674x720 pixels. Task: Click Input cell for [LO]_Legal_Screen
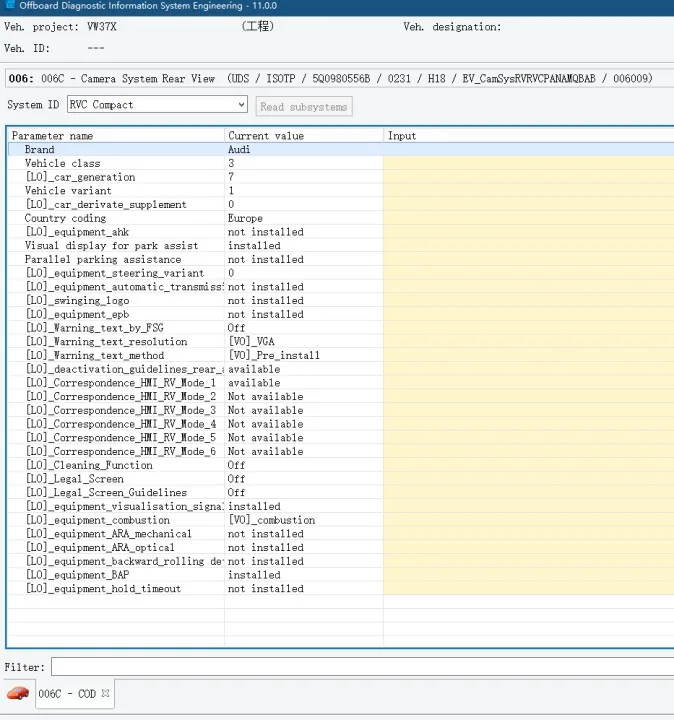pyautogui.click(x=528, y=479)
